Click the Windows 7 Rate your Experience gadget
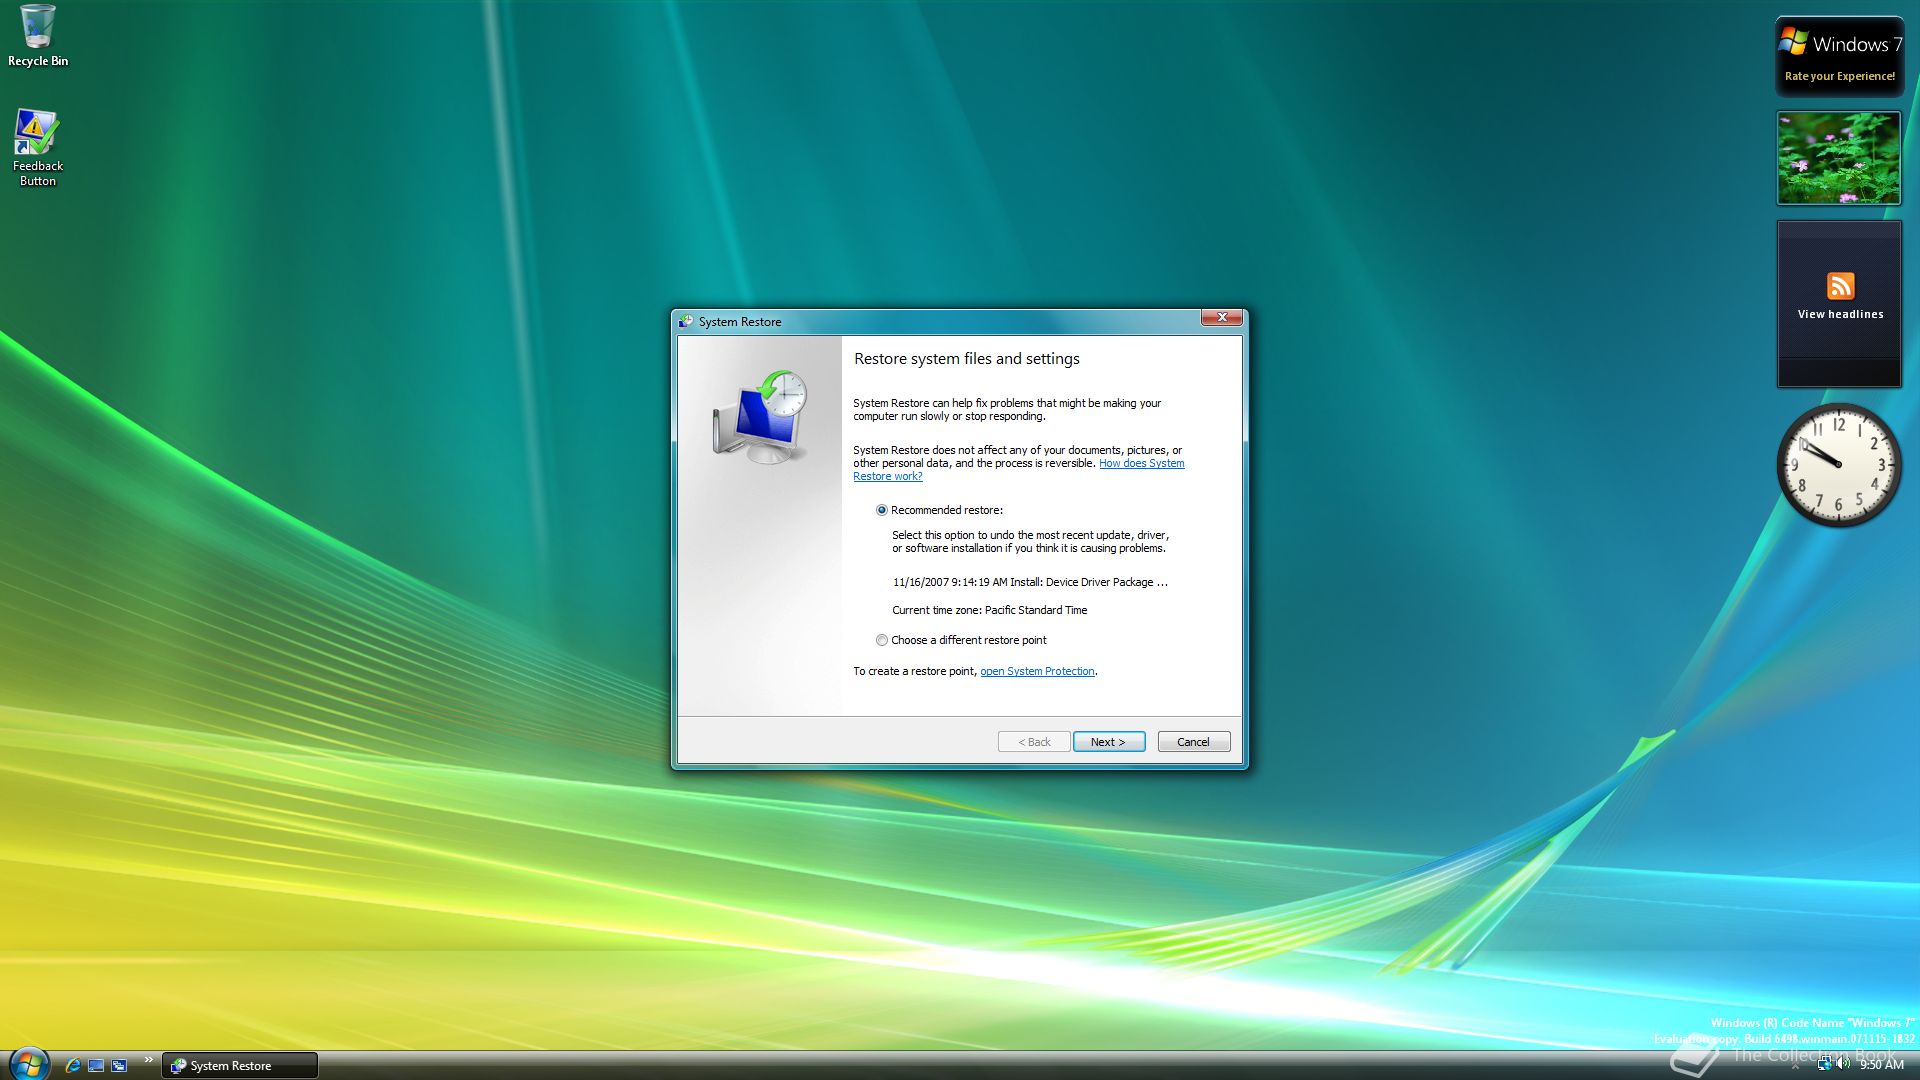1920x1080 pixels. (1839, 57)
